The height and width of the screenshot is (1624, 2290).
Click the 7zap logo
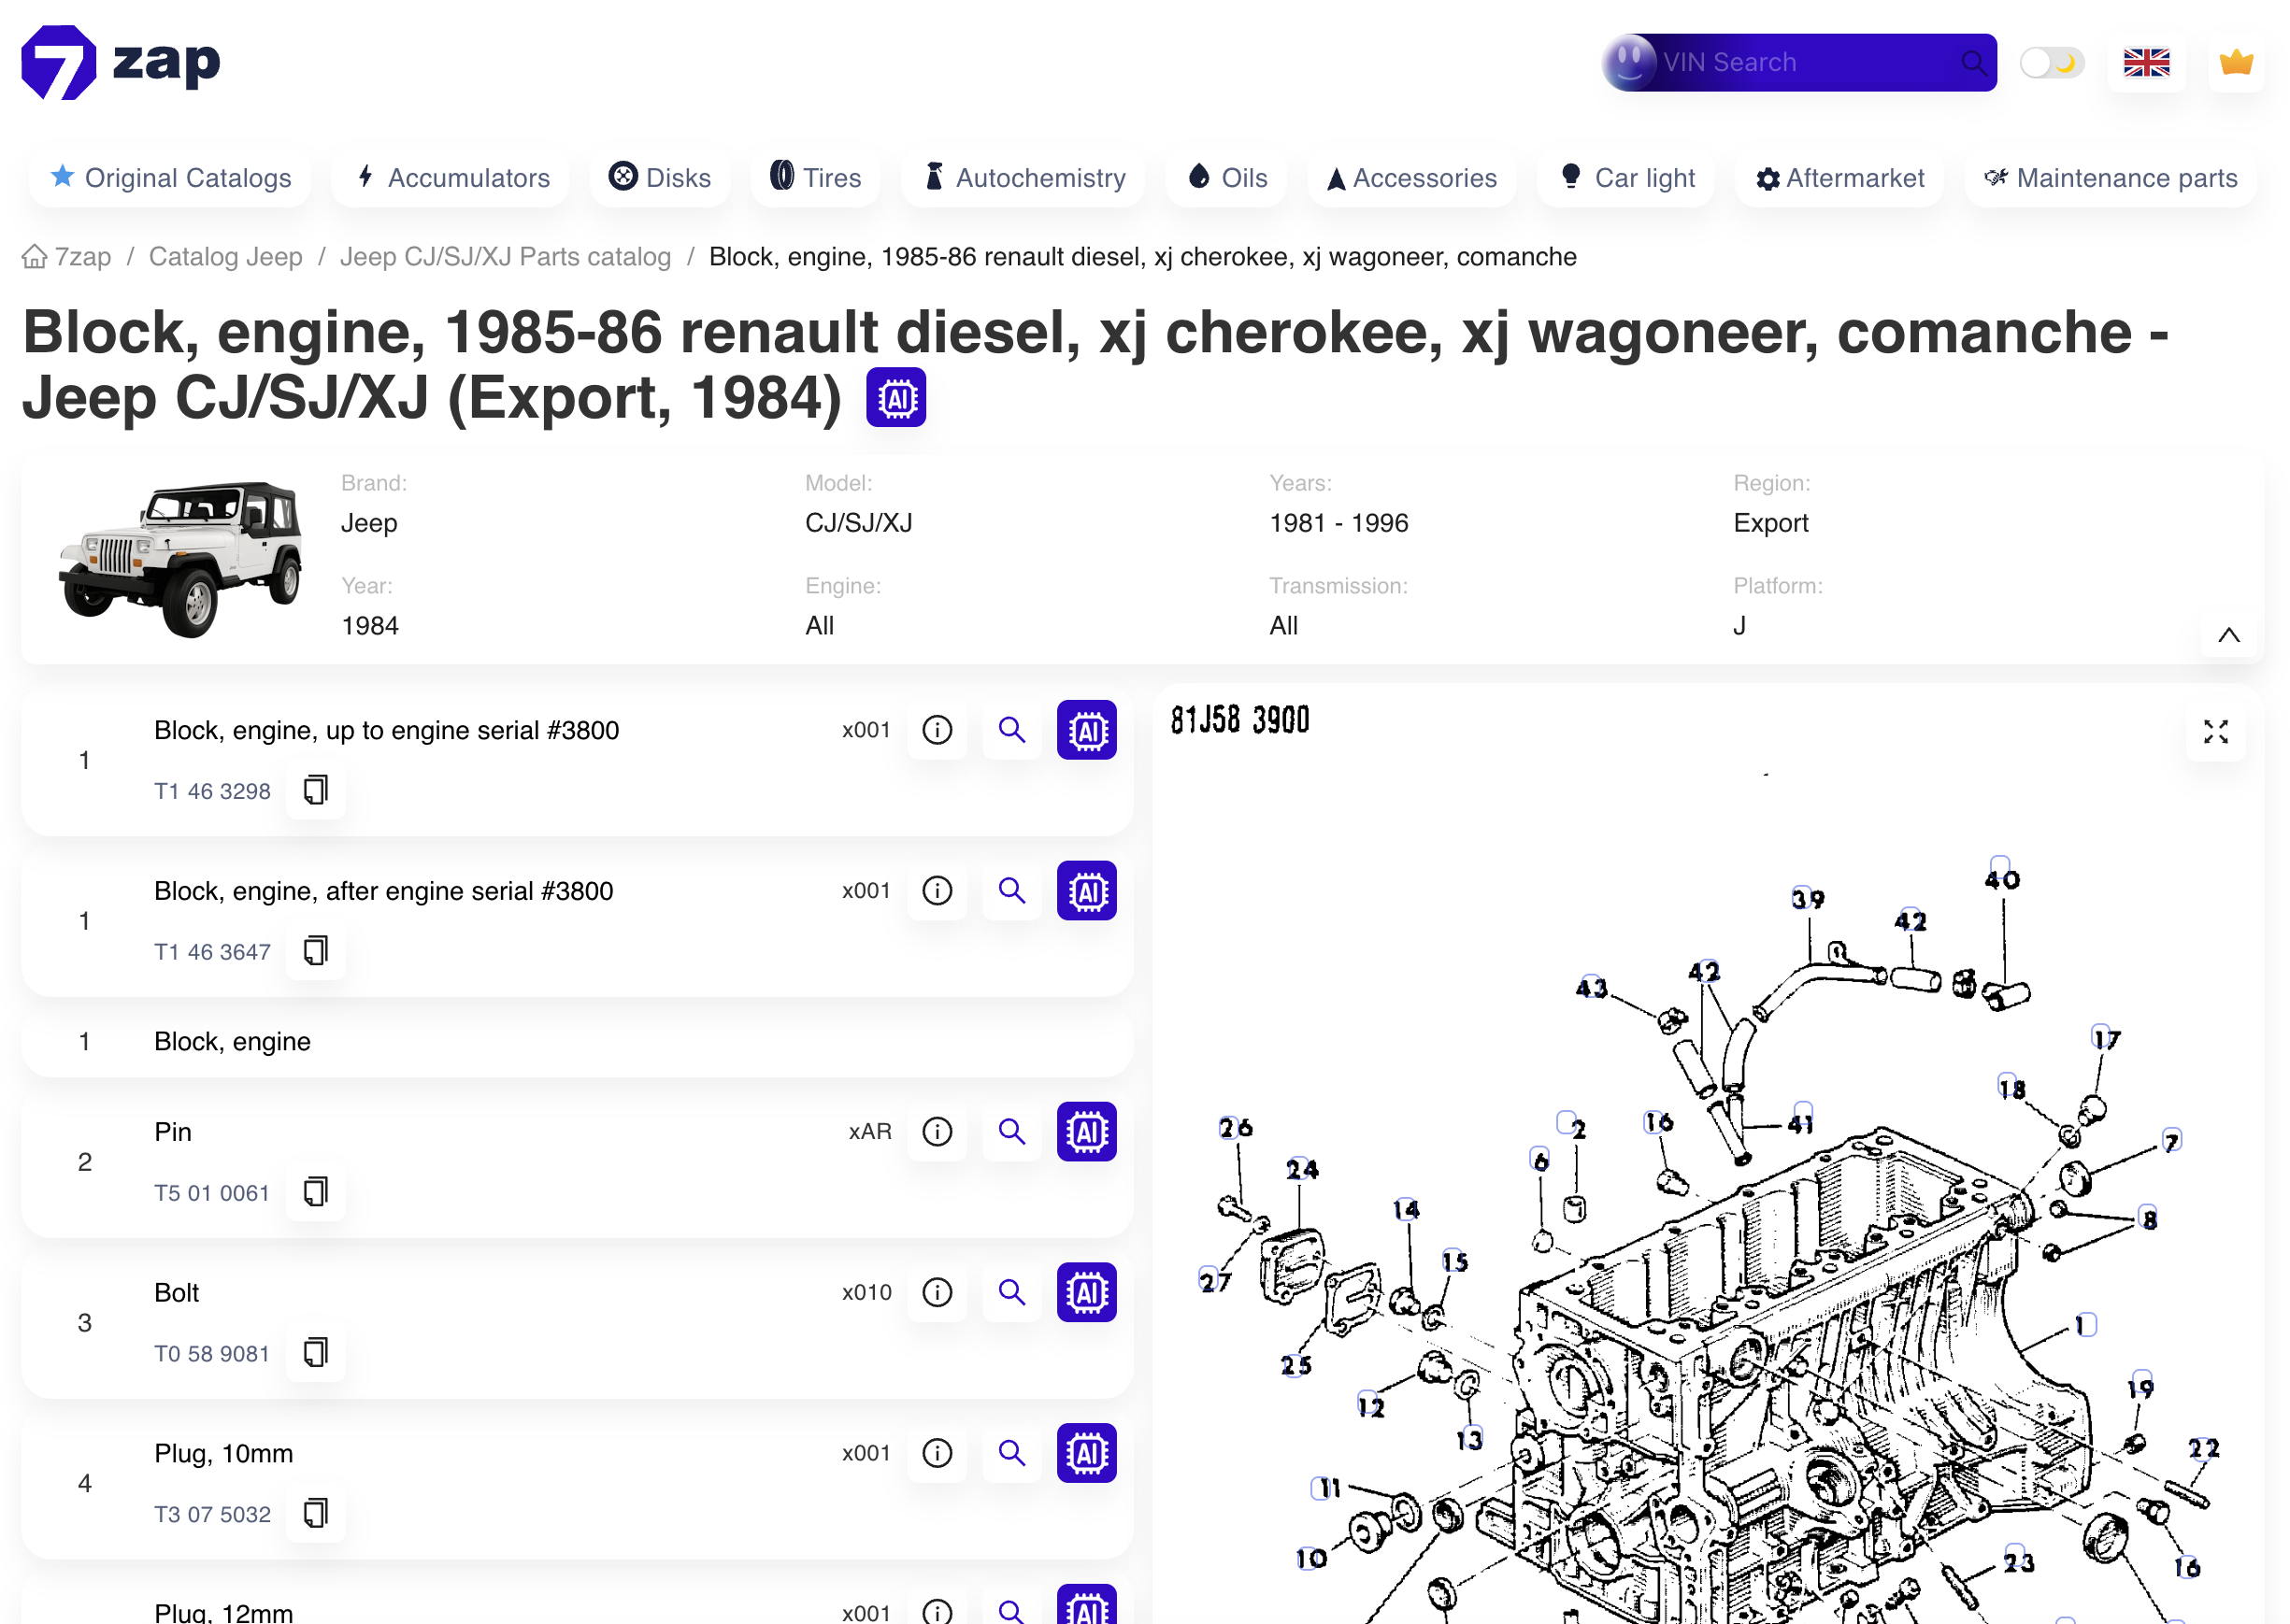120,62
